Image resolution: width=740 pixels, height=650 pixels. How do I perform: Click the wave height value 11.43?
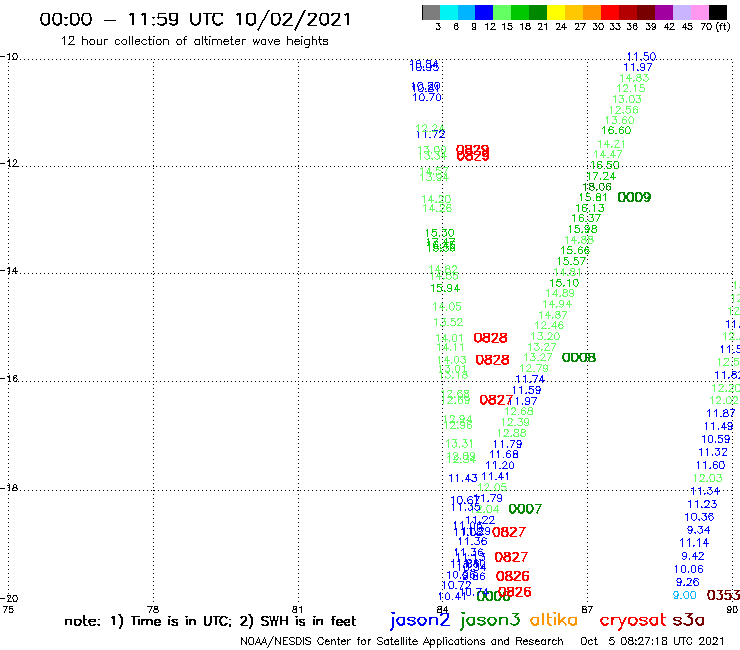click(463, 478)
